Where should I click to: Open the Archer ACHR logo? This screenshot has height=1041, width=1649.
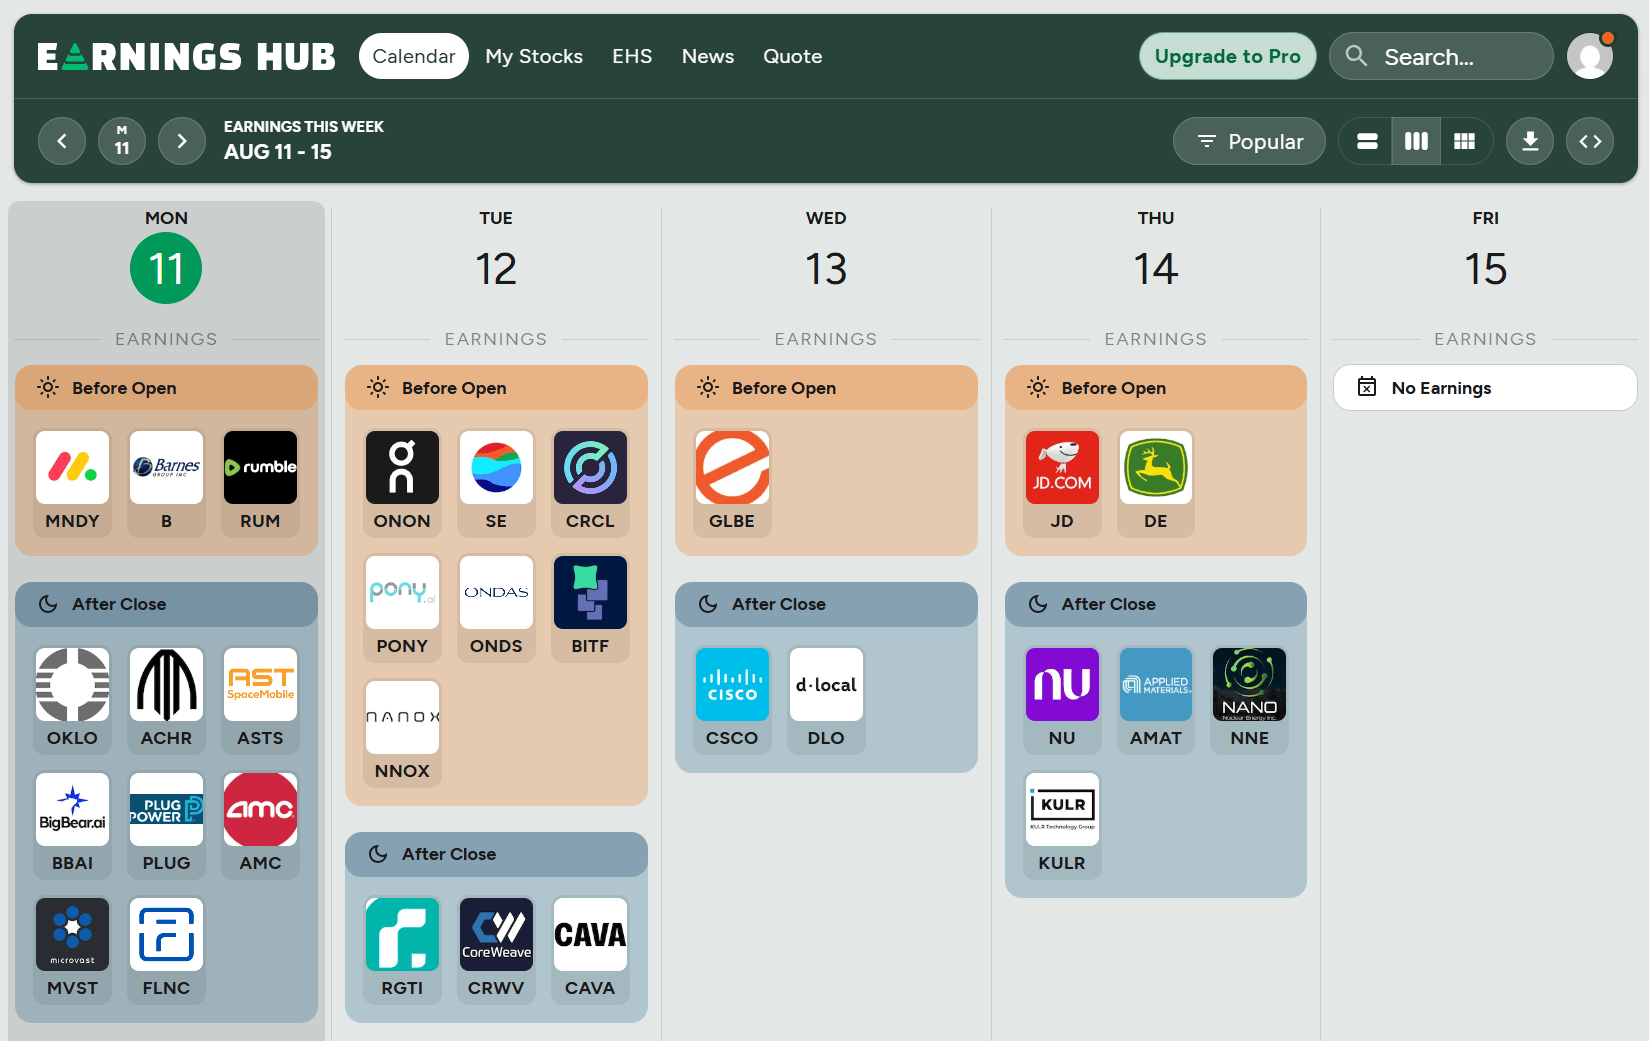point(166,684)
